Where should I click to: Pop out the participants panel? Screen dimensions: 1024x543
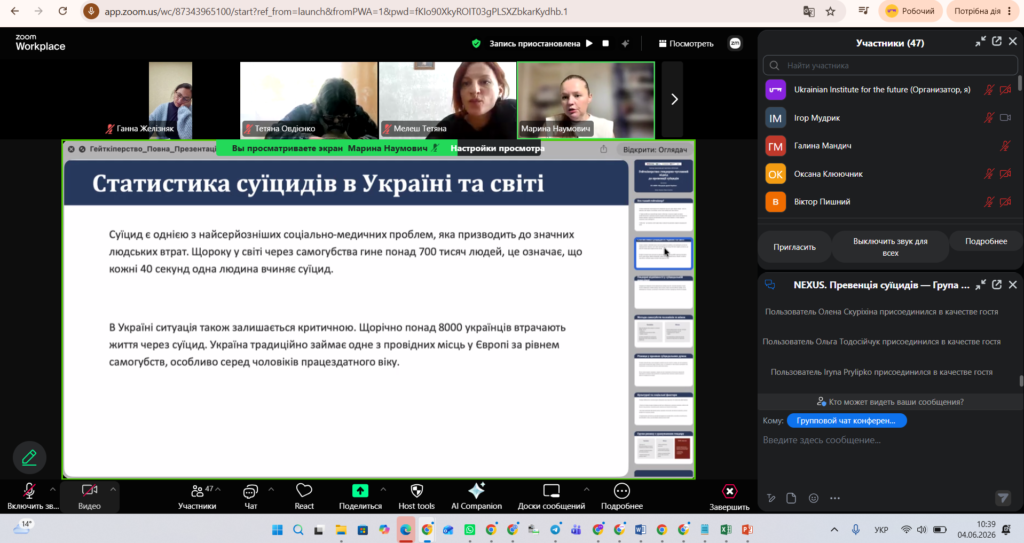[x=997, y=41]
